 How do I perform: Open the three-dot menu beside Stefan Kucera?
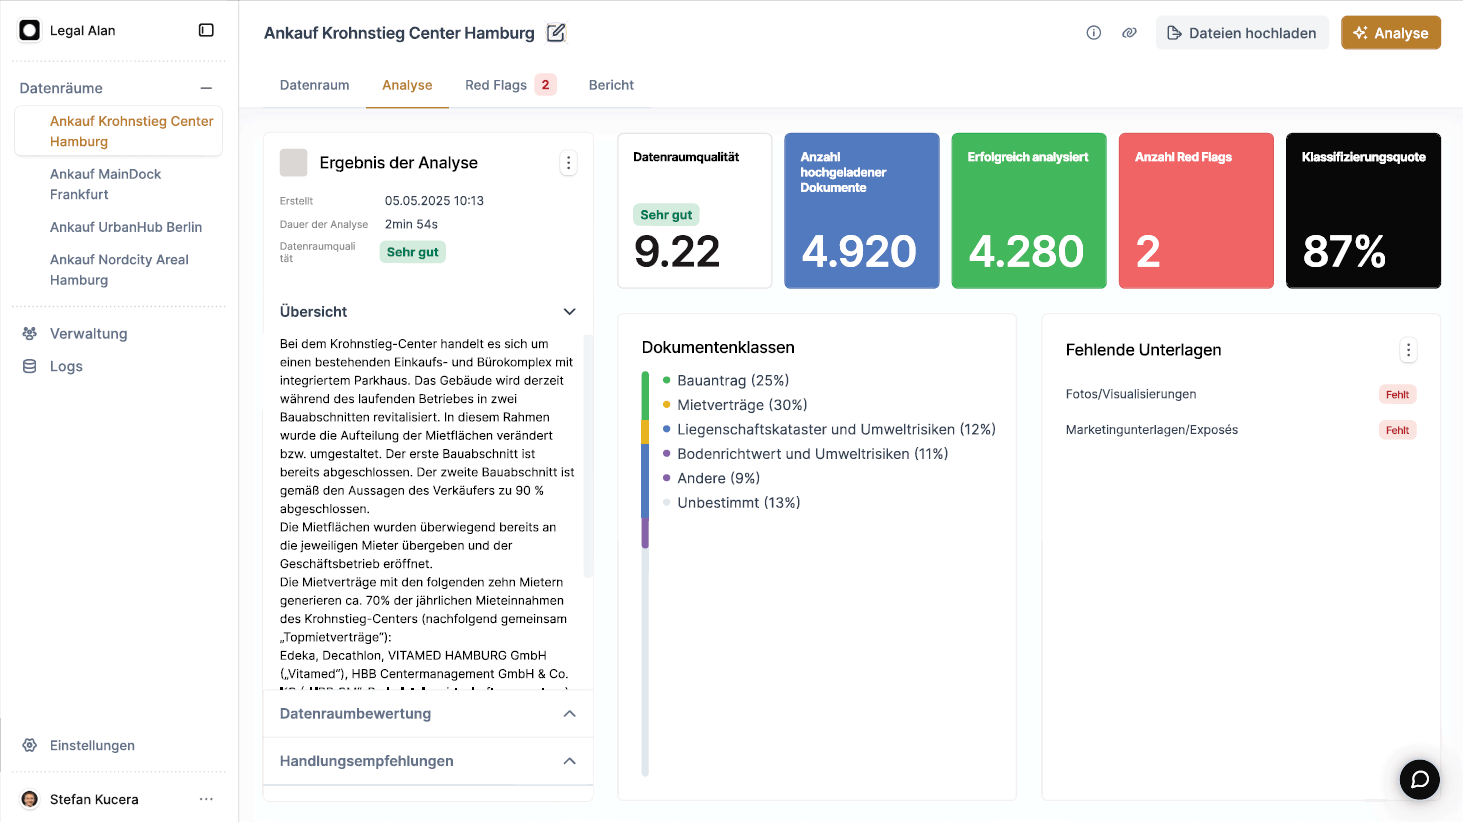[206, 799]
